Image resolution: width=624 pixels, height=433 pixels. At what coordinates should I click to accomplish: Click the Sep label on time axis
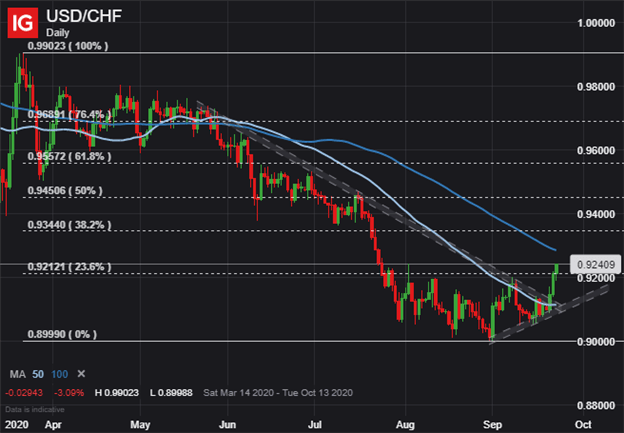[x=493, y=425]
